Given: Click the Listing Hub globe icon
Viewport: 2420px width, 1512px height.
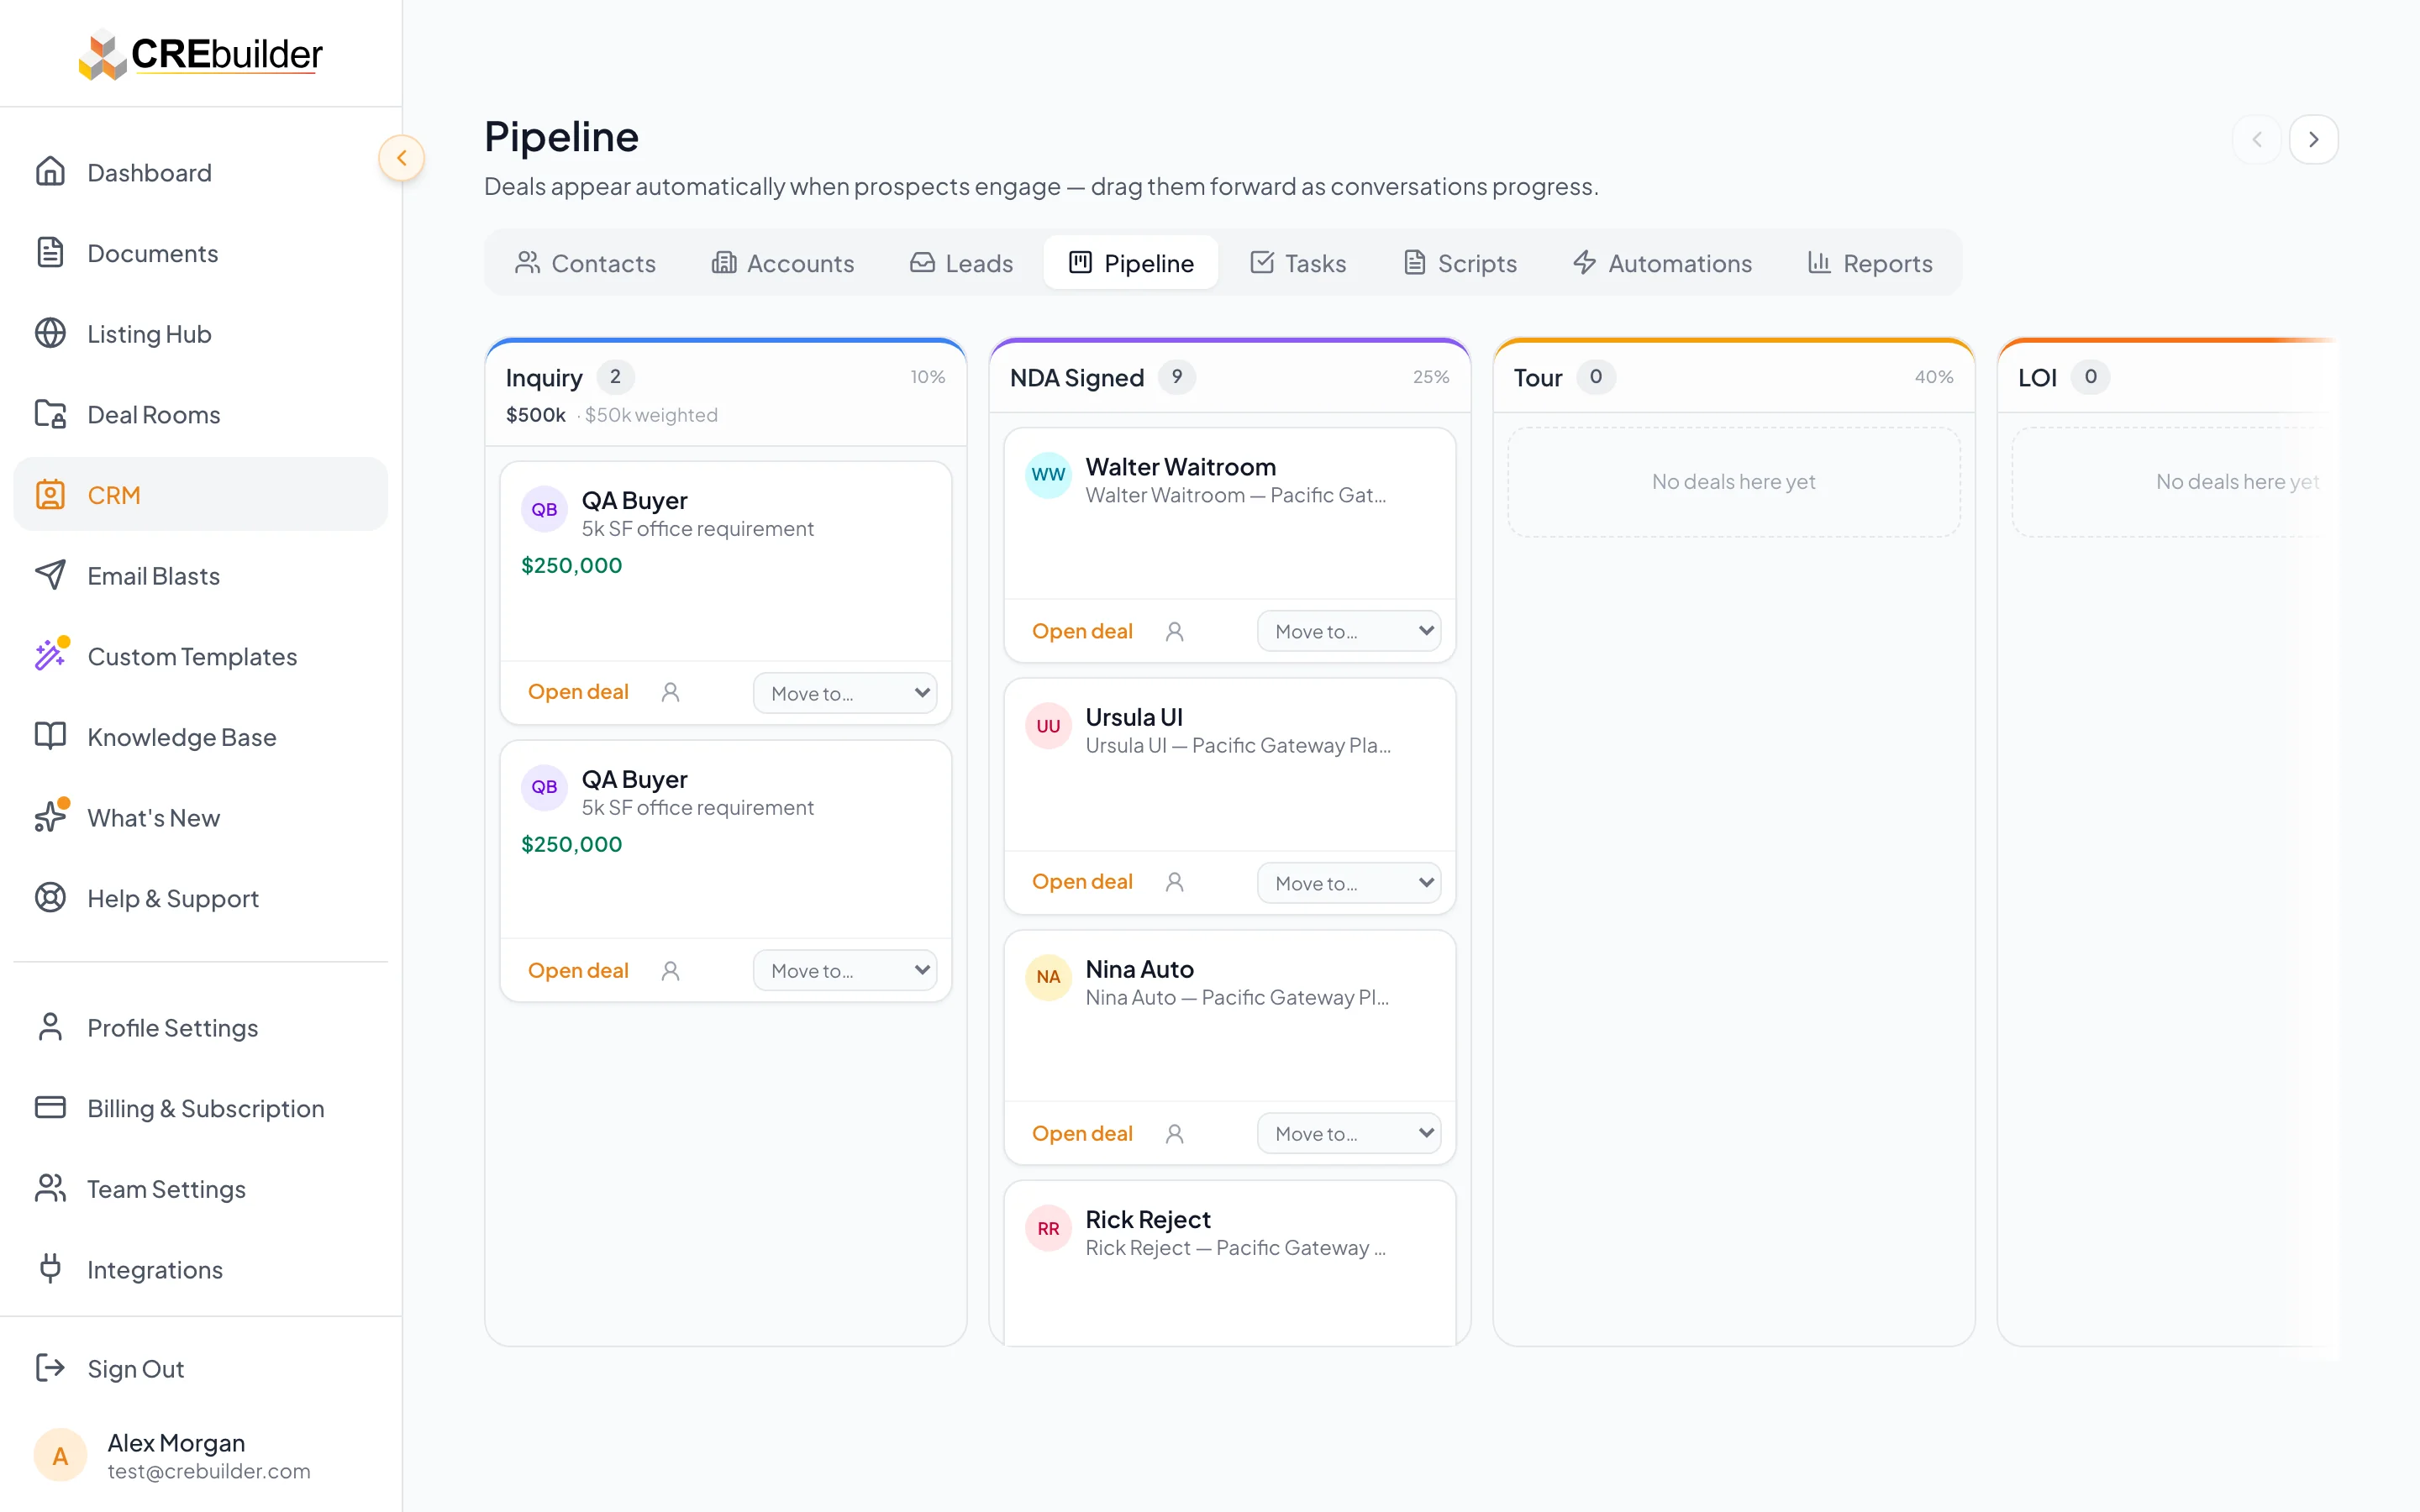Looking at the screenshot, I should [x=50, y=333].
